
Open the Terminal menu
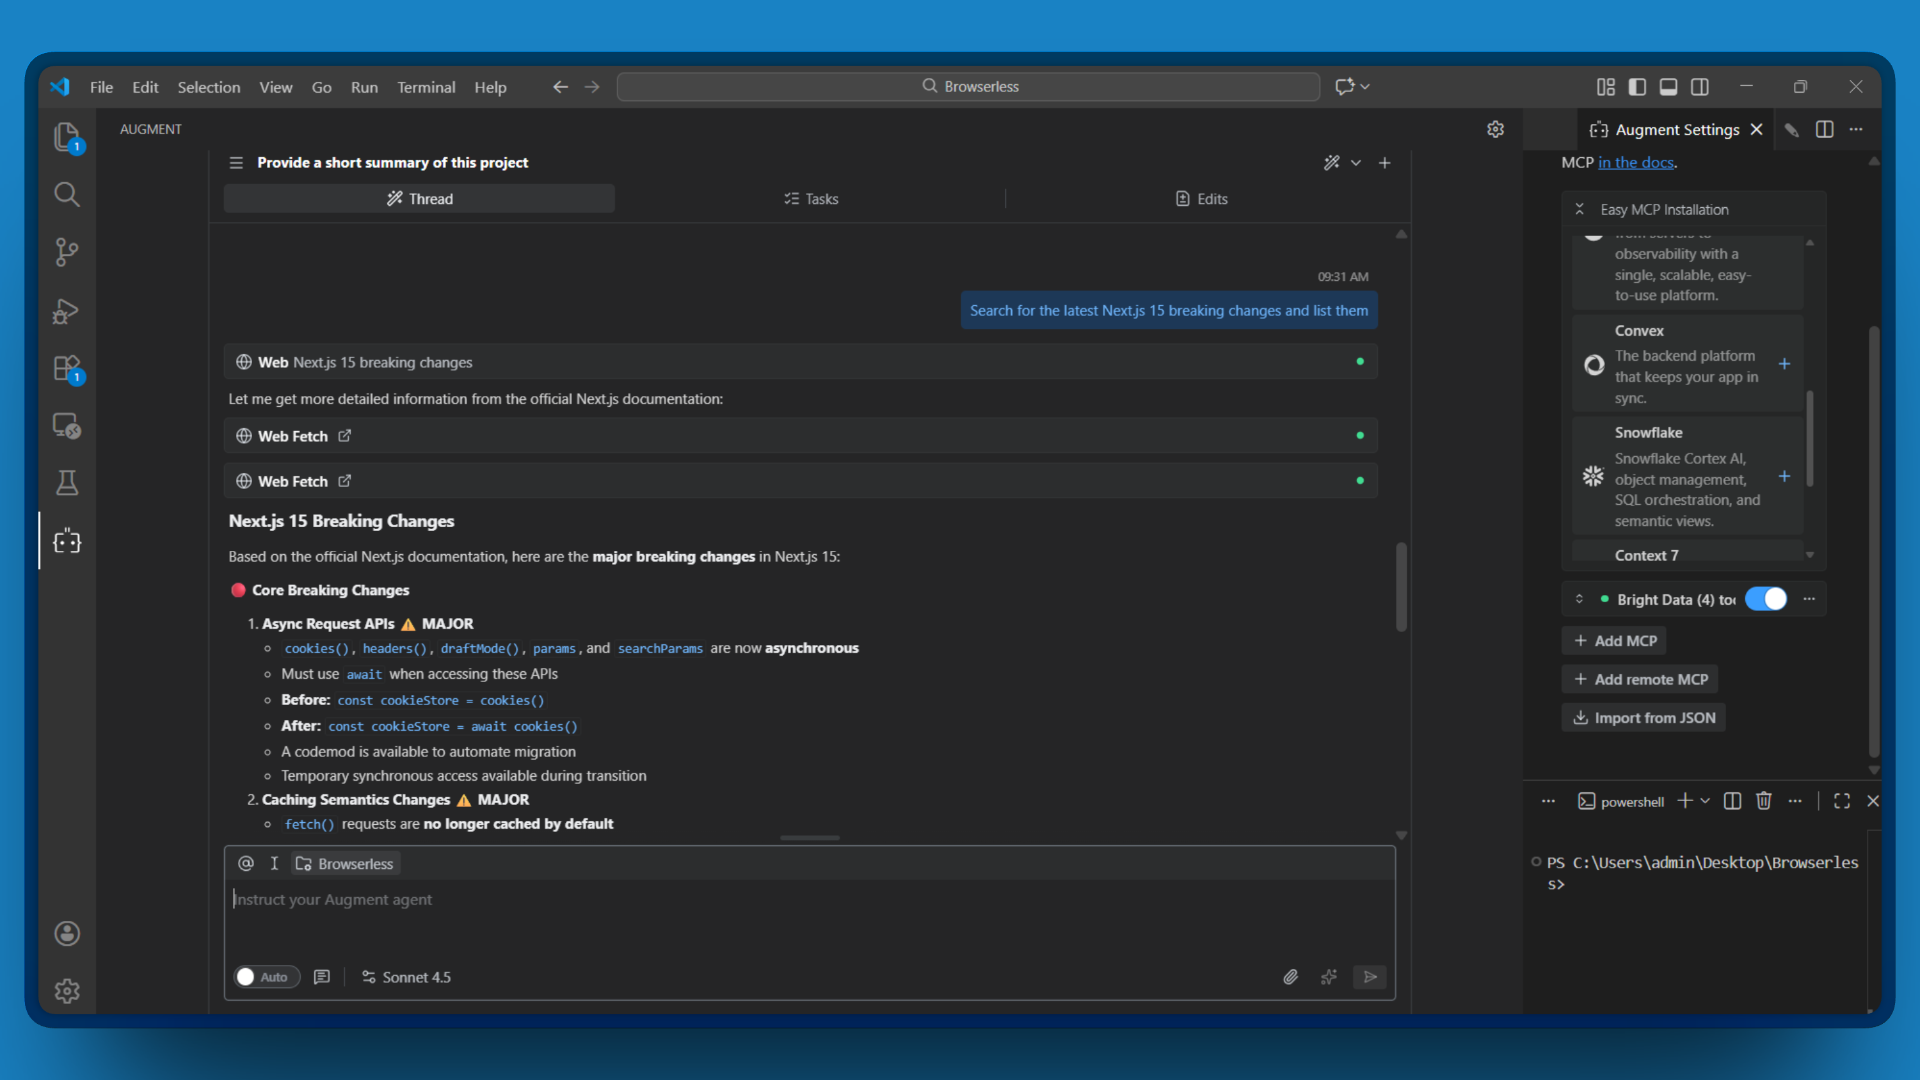point(426,87)
